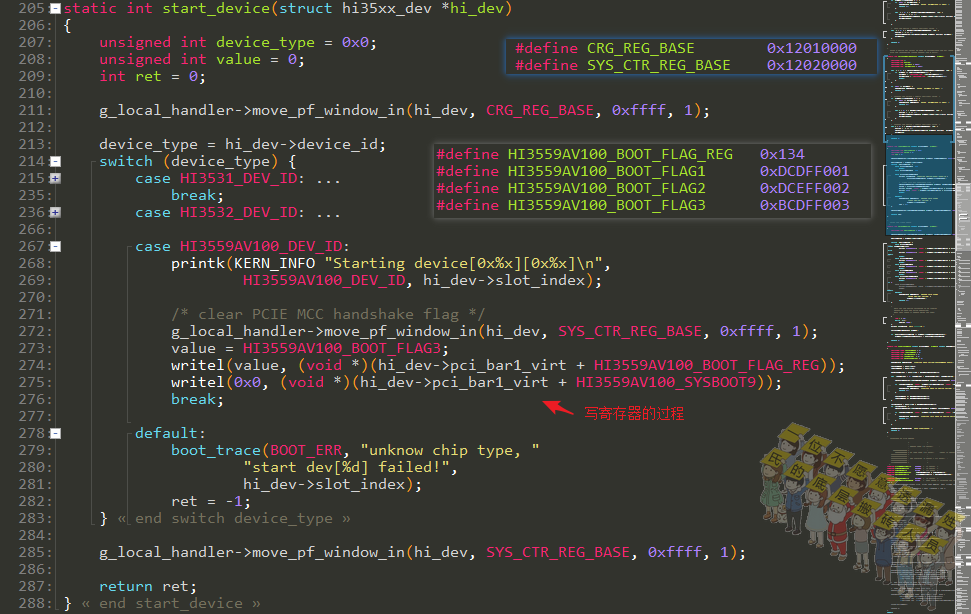
Task: Click HI3559AV100_DEV_ID on case line 267
Action: pyautogui.click(x=261, y=246)
